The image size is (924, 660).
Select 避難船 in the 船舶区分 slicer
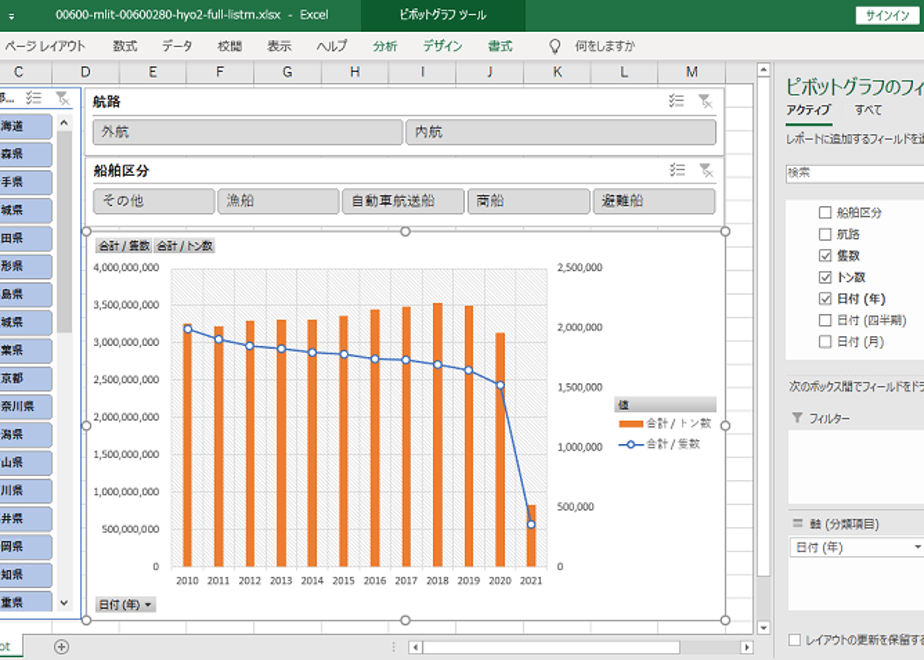[x=654, y=201]
